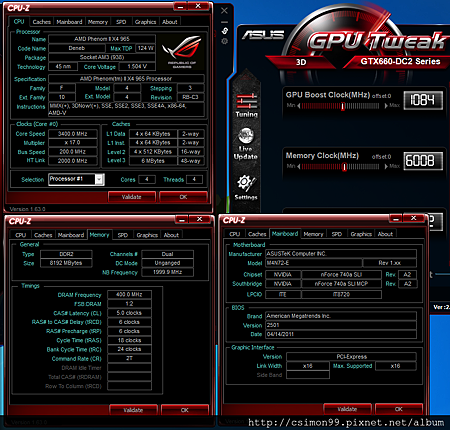Click OK in the CPU-Z CPU window
450x430 pixels.
pos(183,197)
